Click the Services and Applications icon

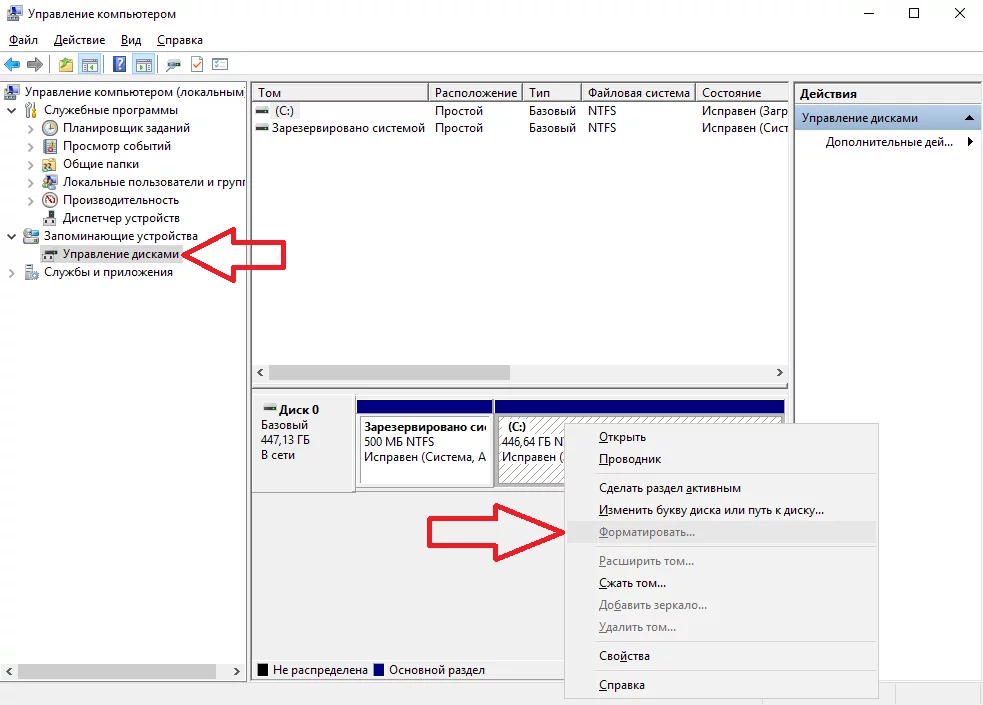(x=31, y=272)
